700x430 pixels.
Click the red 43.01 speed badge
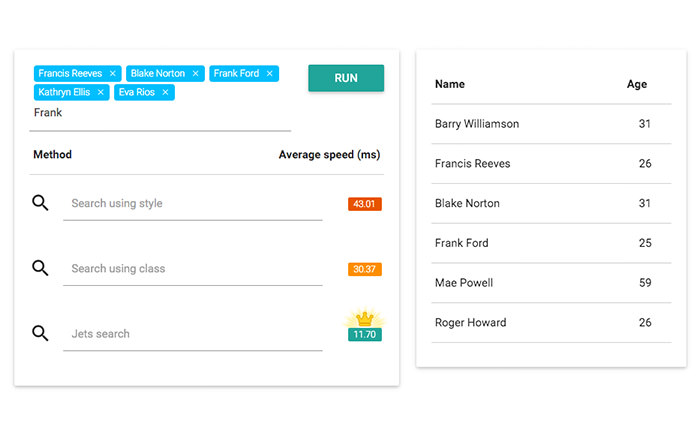point(365,204)
